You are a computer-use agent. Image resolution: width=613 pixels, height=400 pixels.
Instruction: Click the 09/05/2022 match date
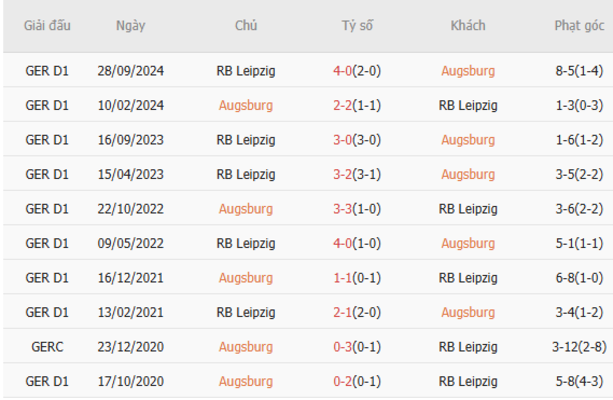tap(130, 243)
